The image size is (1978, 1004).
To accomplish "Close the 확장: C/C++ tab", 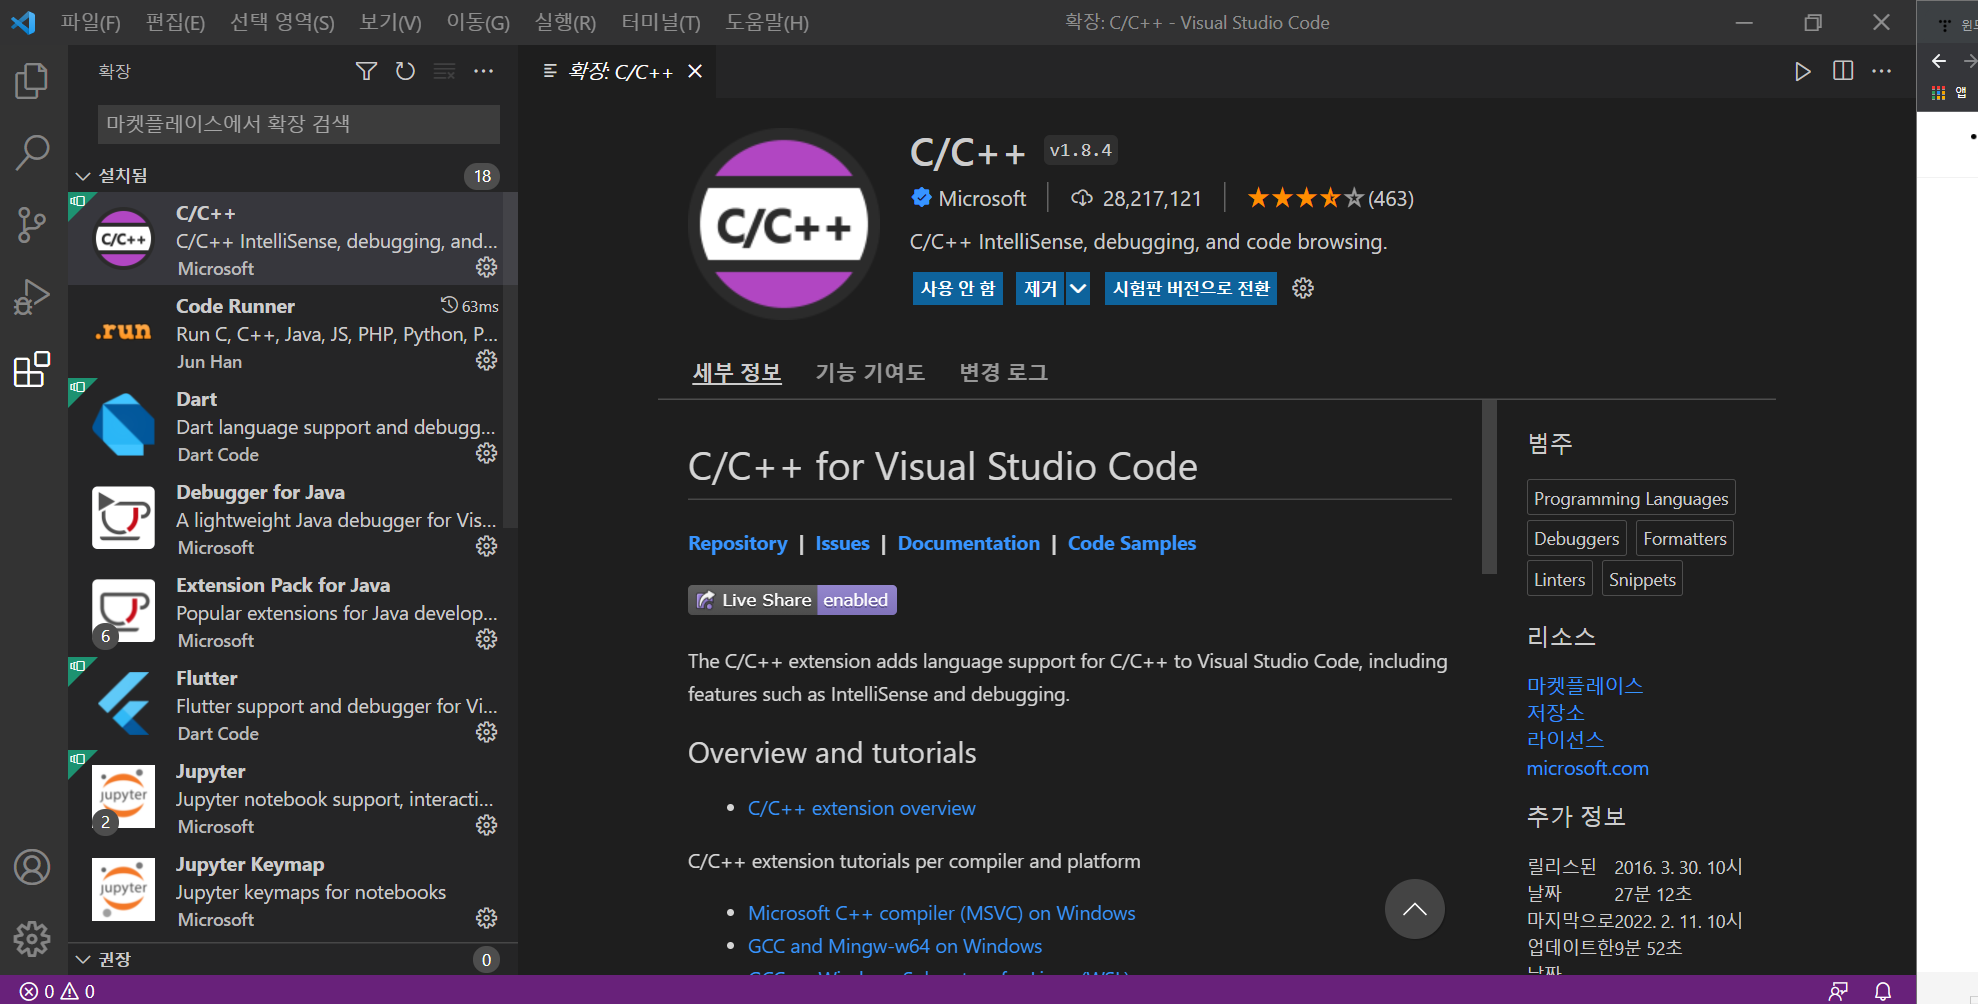I will (695, 71).
